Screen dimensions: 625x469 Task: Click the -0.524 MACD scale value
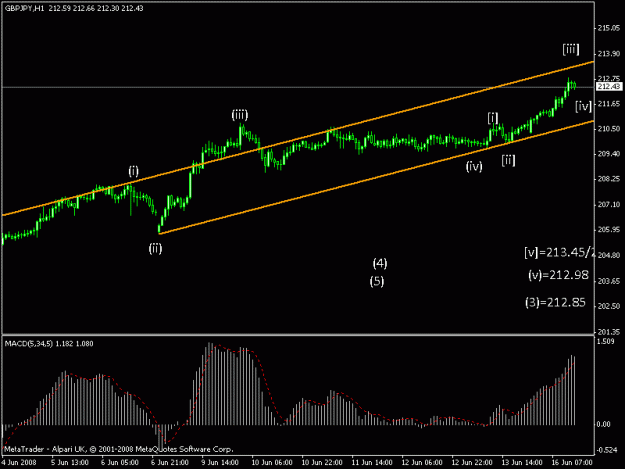pos(607,450)
